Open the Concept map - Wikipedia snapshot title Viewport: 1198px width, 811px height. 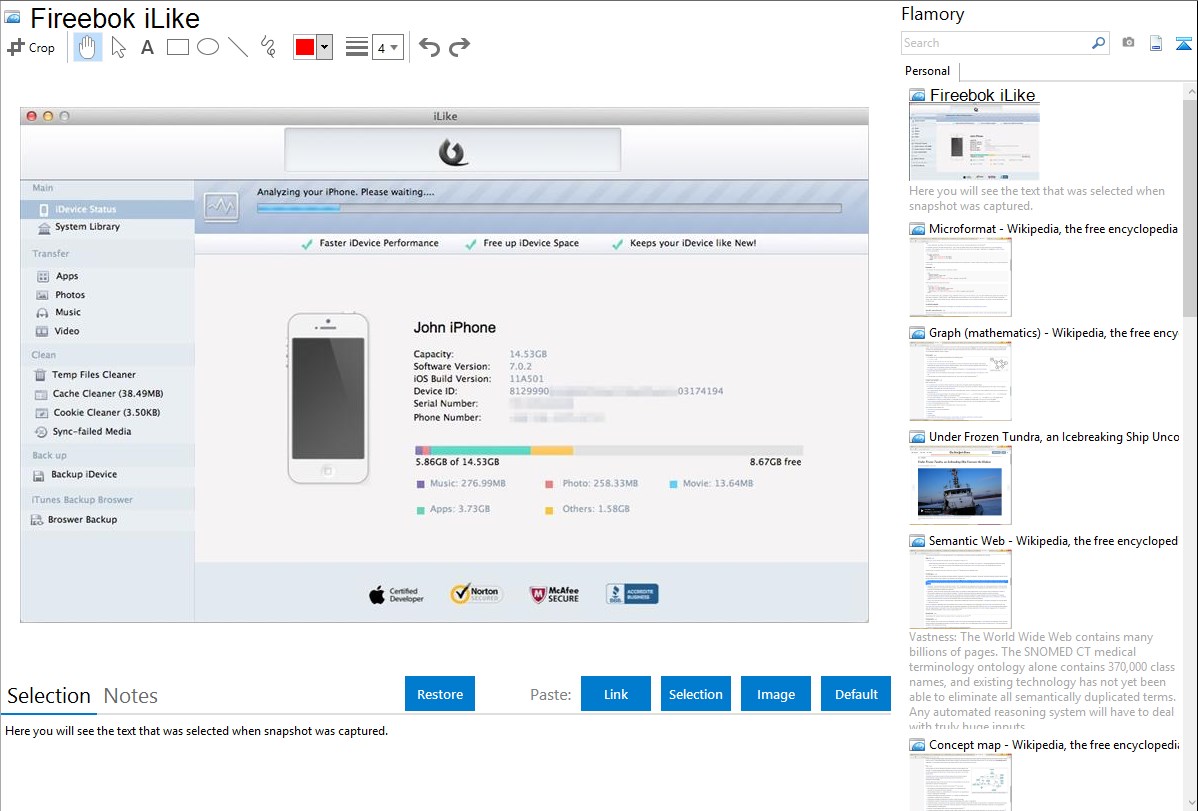1053,745
